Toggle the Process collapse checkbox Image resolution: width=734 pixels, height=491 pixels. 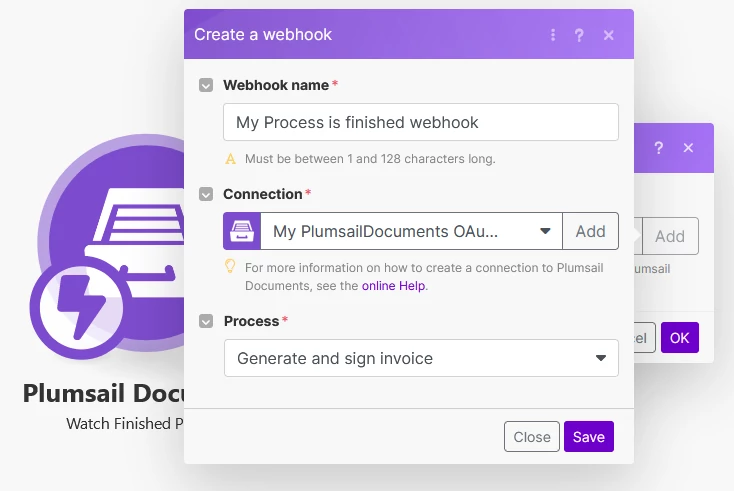(x=206, y=321)
